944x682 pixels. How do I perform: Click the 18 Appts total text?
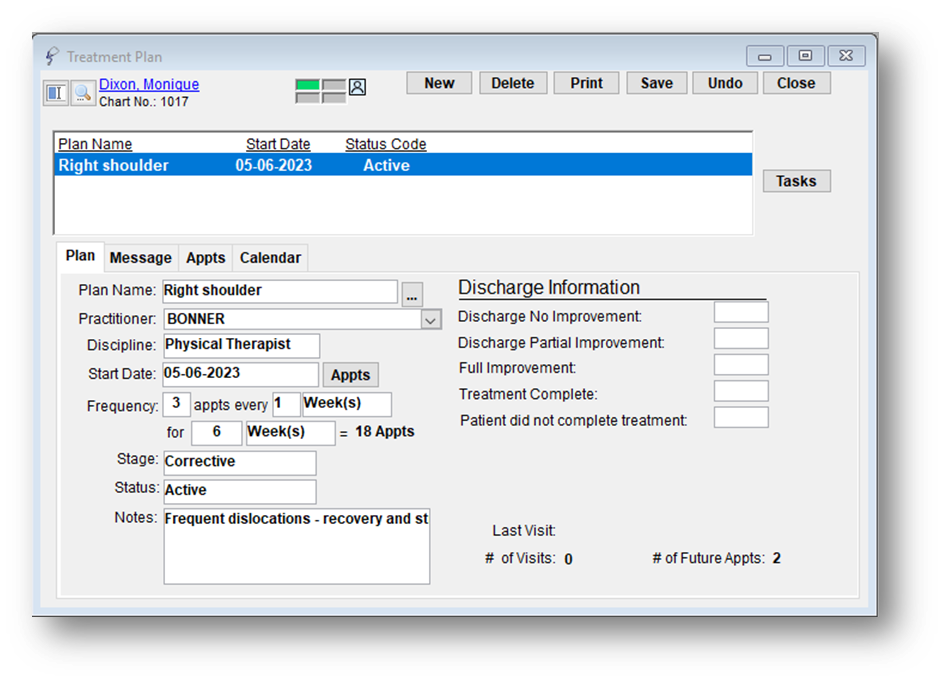coord(385,432)
